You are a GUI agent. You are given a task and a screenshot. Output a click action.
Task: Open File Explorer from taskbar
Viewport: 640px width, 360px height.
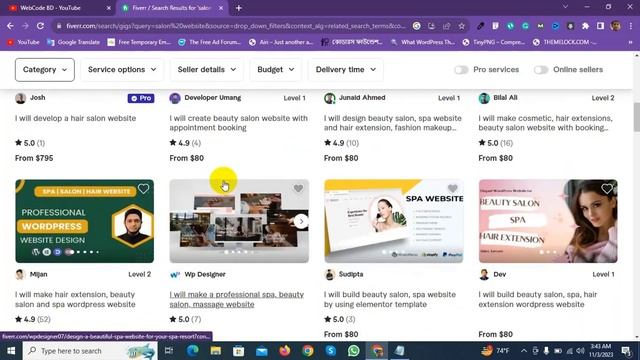click(216, 351)
